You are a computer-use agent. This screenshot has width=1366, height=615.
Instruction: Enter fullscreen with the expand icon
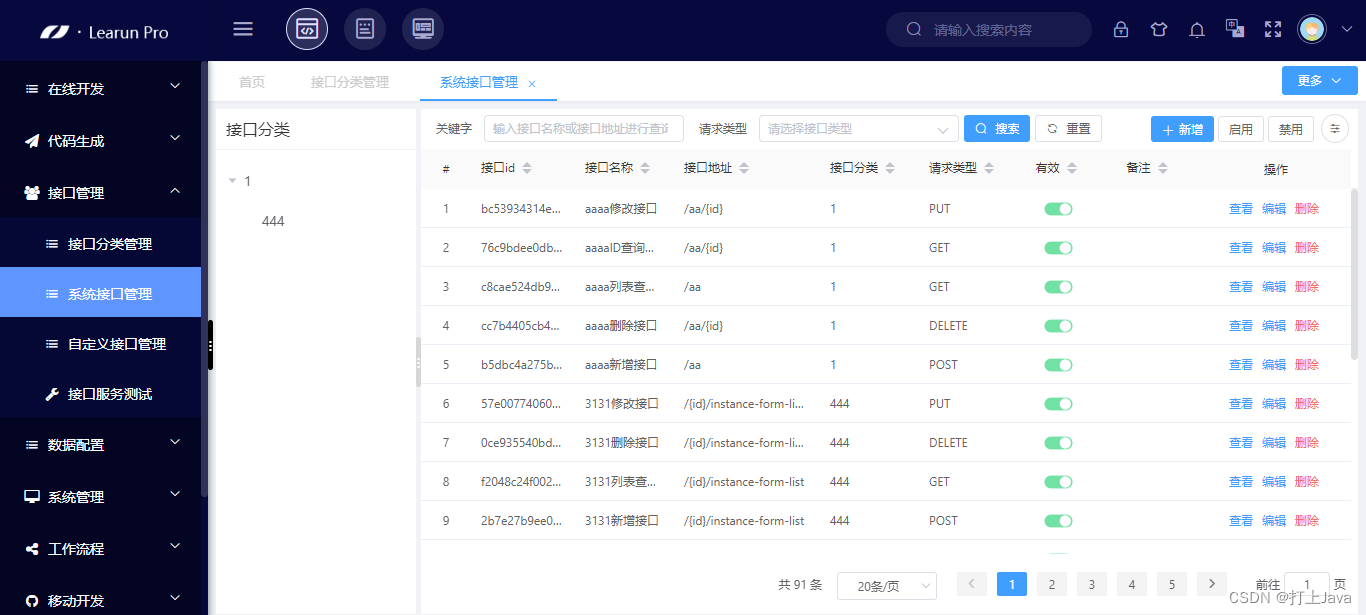1272,29
